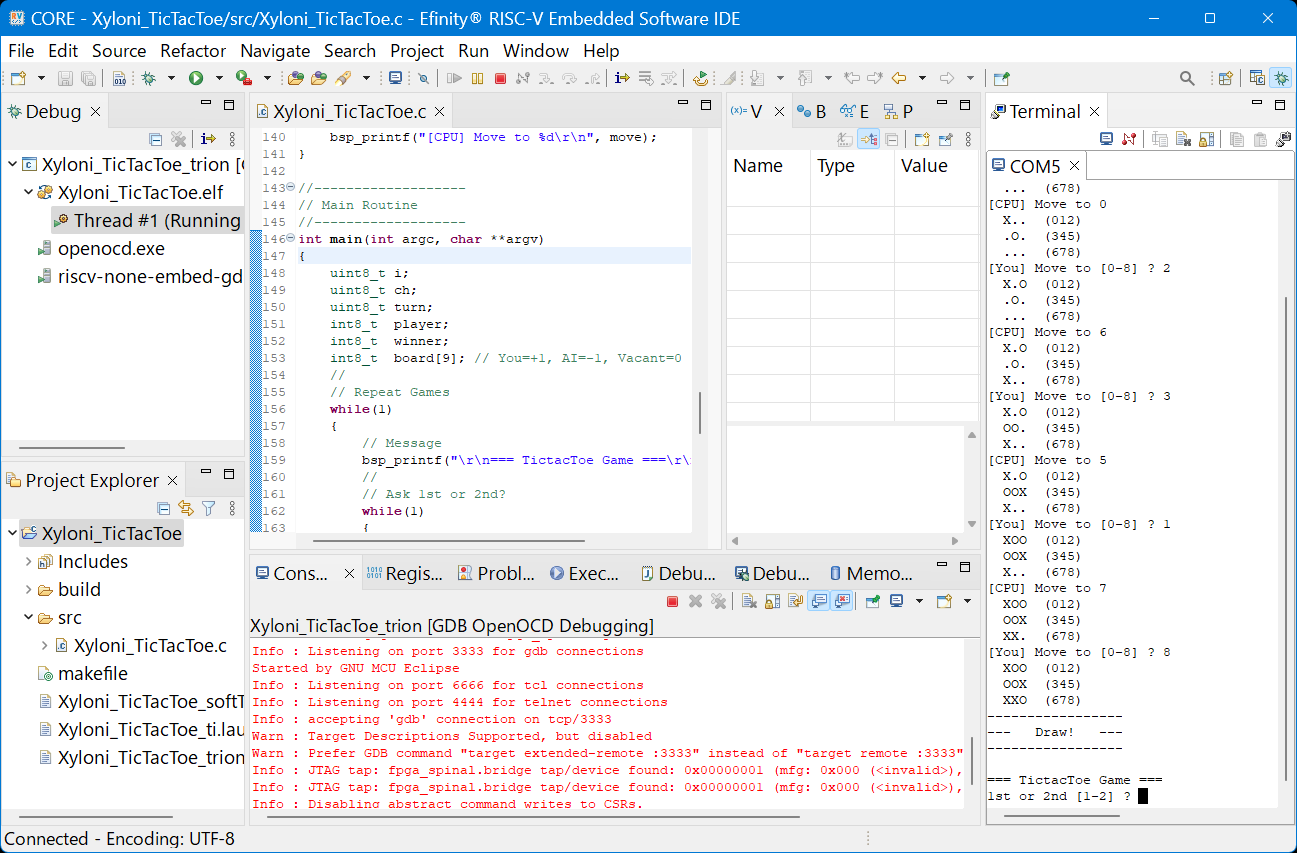This screenshot has height=853, width=1297.
Task: Open the dropdown arrow beside Run button
Action: tap(218, 78)
